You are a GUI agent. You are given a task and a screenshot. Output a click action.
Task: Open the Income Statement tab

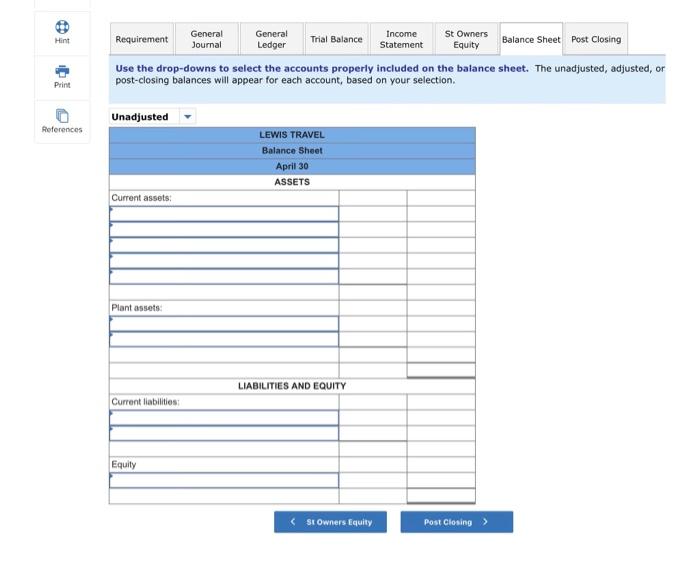coord(401,39)
